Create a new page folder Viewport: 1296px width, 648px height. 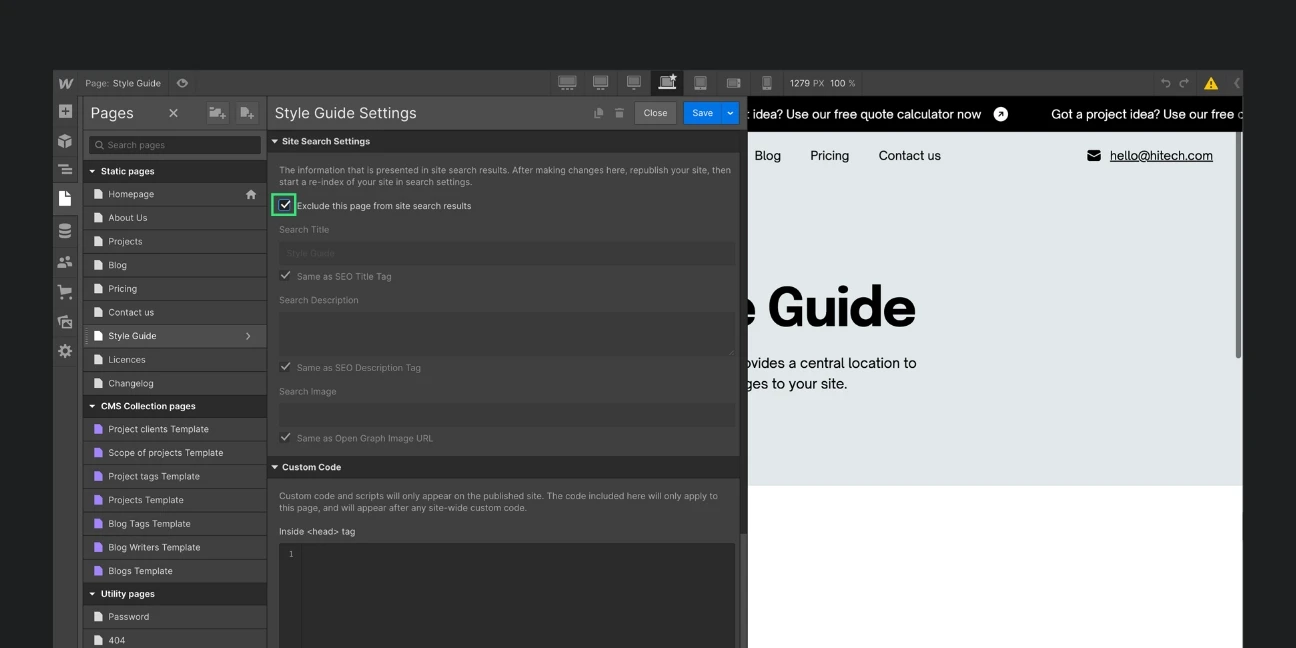pyautogui.click(x=217, y=113)
